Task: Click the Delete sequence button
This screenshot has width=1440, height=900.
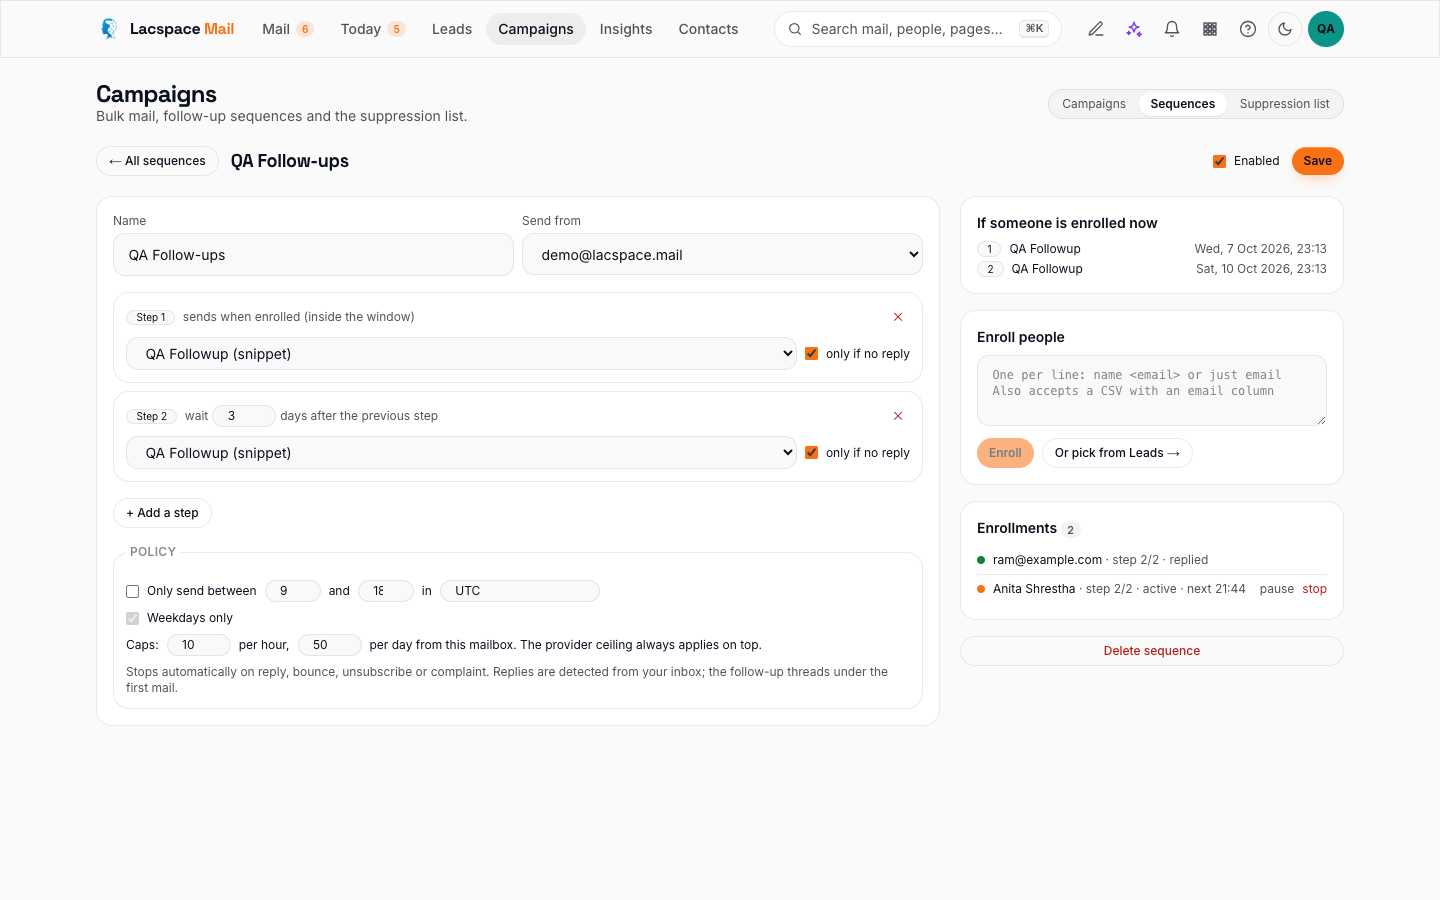Action: click(x=1152, y=651)
